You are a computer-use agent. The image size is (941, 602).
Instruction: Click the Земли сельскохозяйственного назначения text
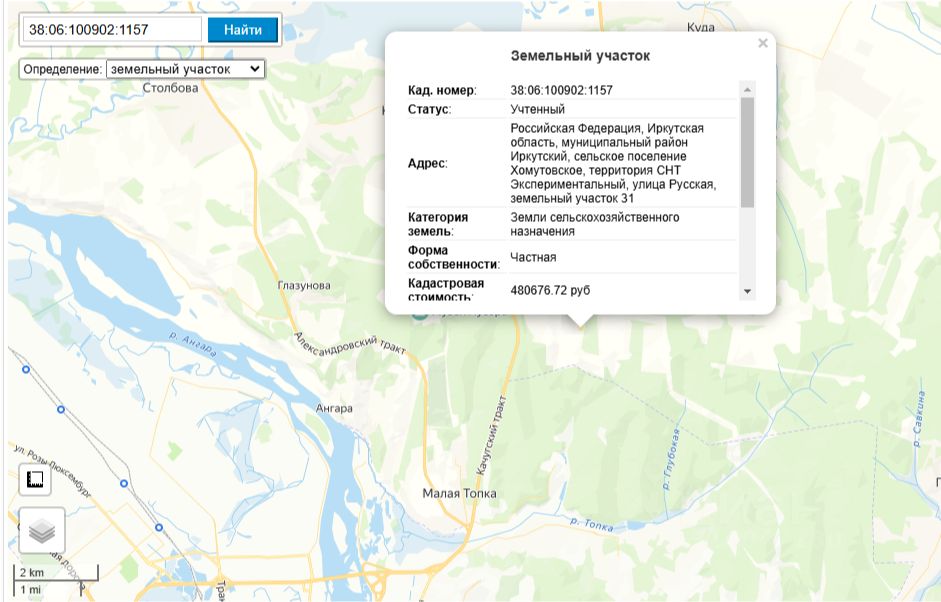(x=595, y=224)
